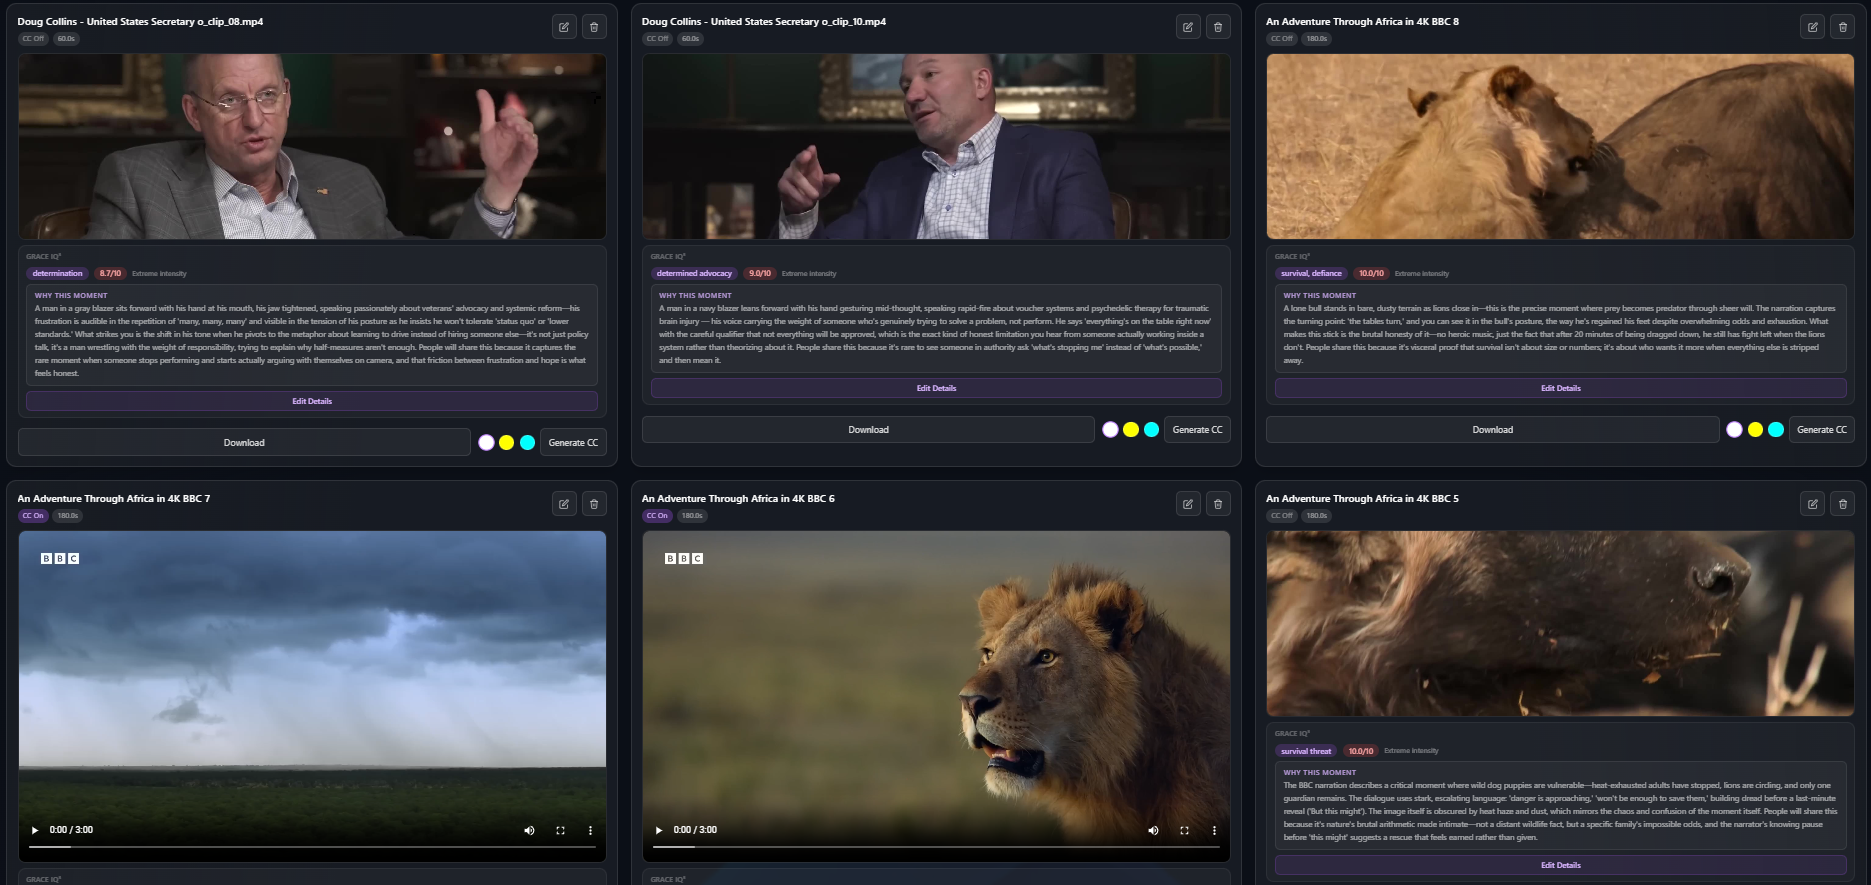Viewport: 1871px width, 885px height.
Task: Pick cyan caption color on BBC 8 card
Action: pyautogui.click(x=1775, y=430)
